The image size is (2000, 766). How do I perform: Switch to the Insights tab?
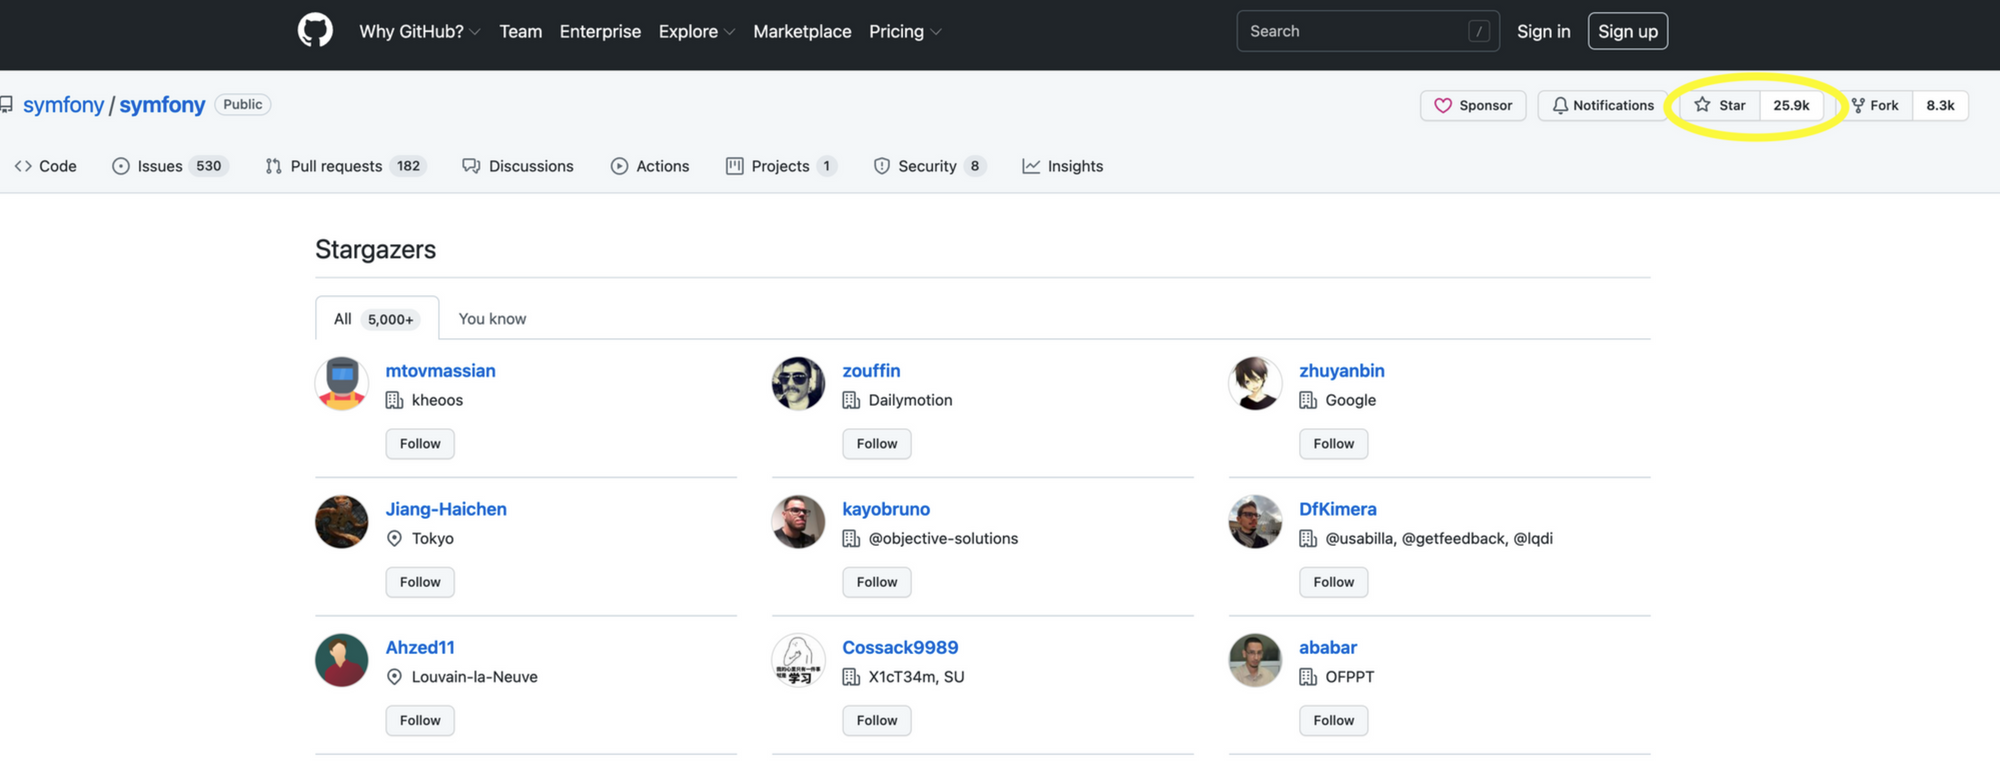[1063, 166]
